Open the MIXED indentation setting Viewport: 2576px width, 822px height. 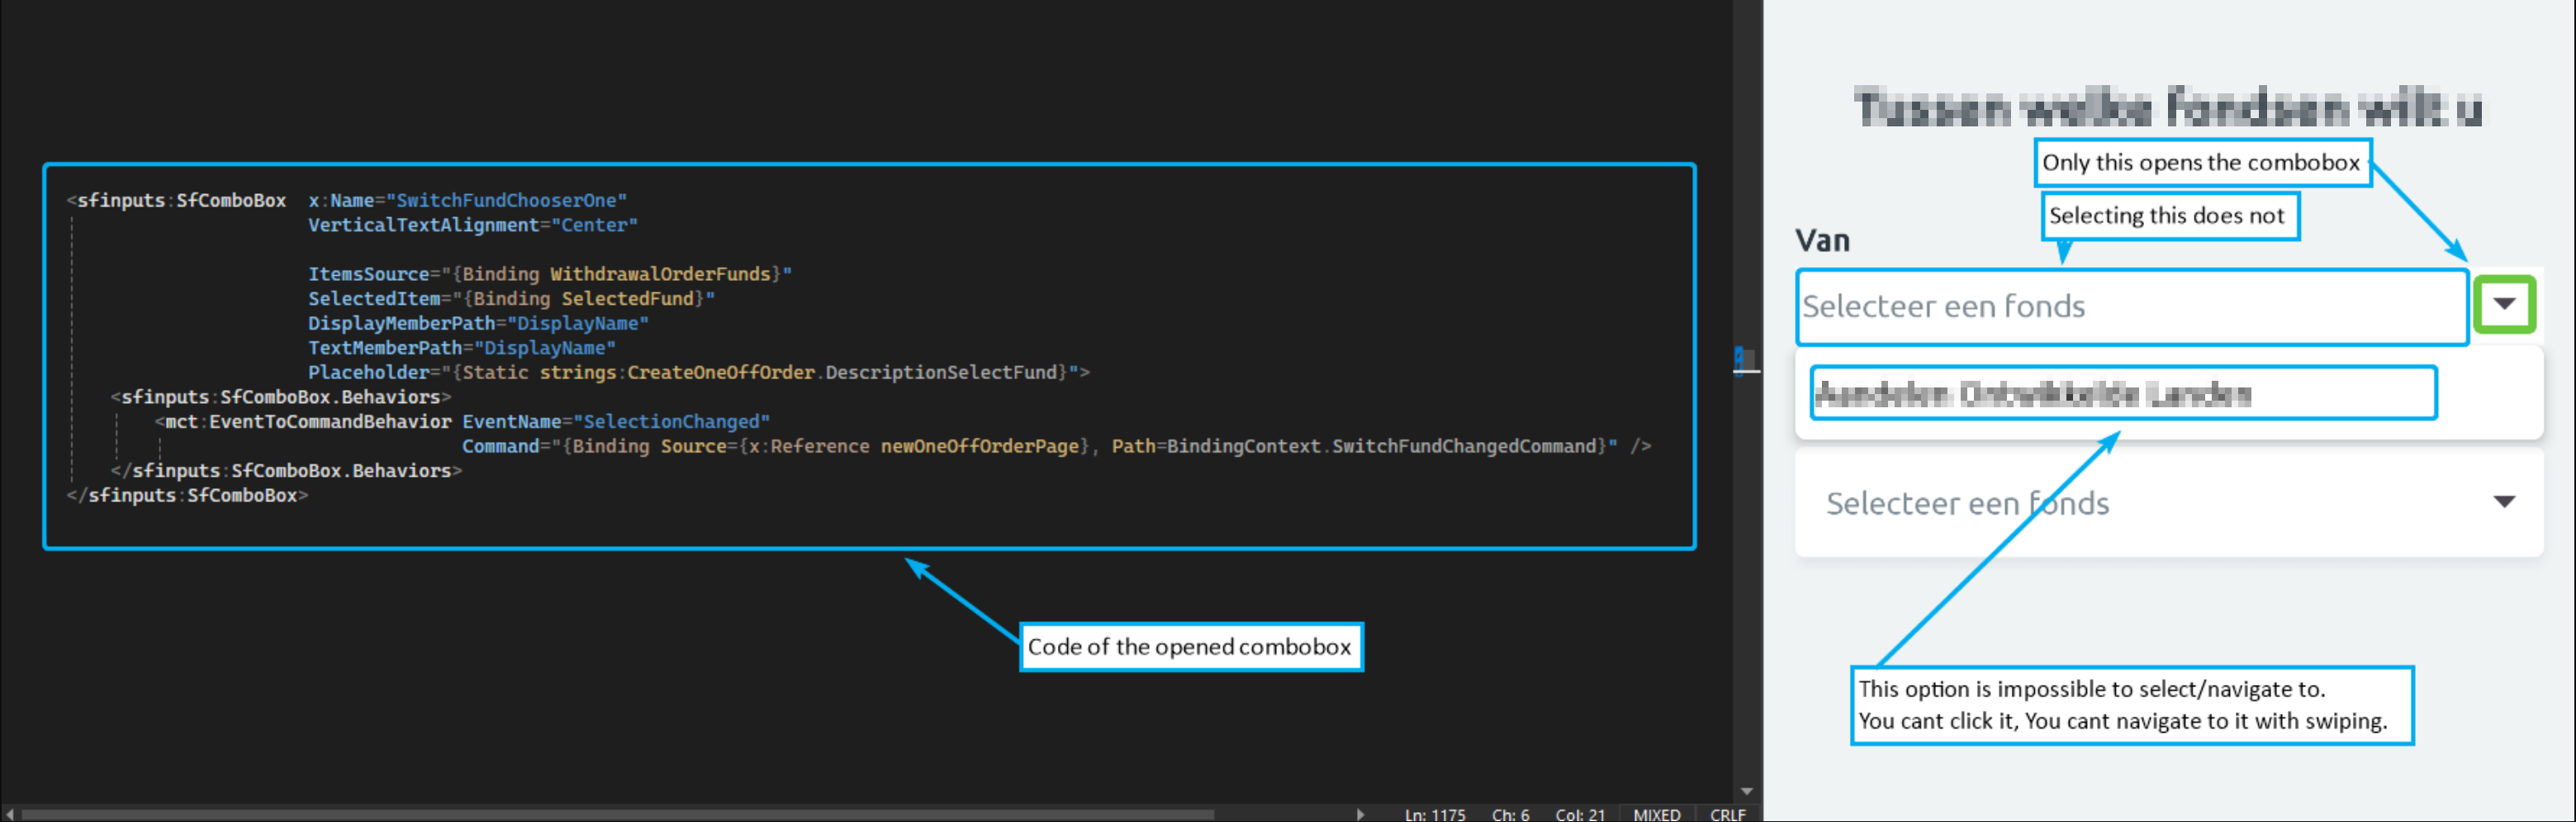1656,814
